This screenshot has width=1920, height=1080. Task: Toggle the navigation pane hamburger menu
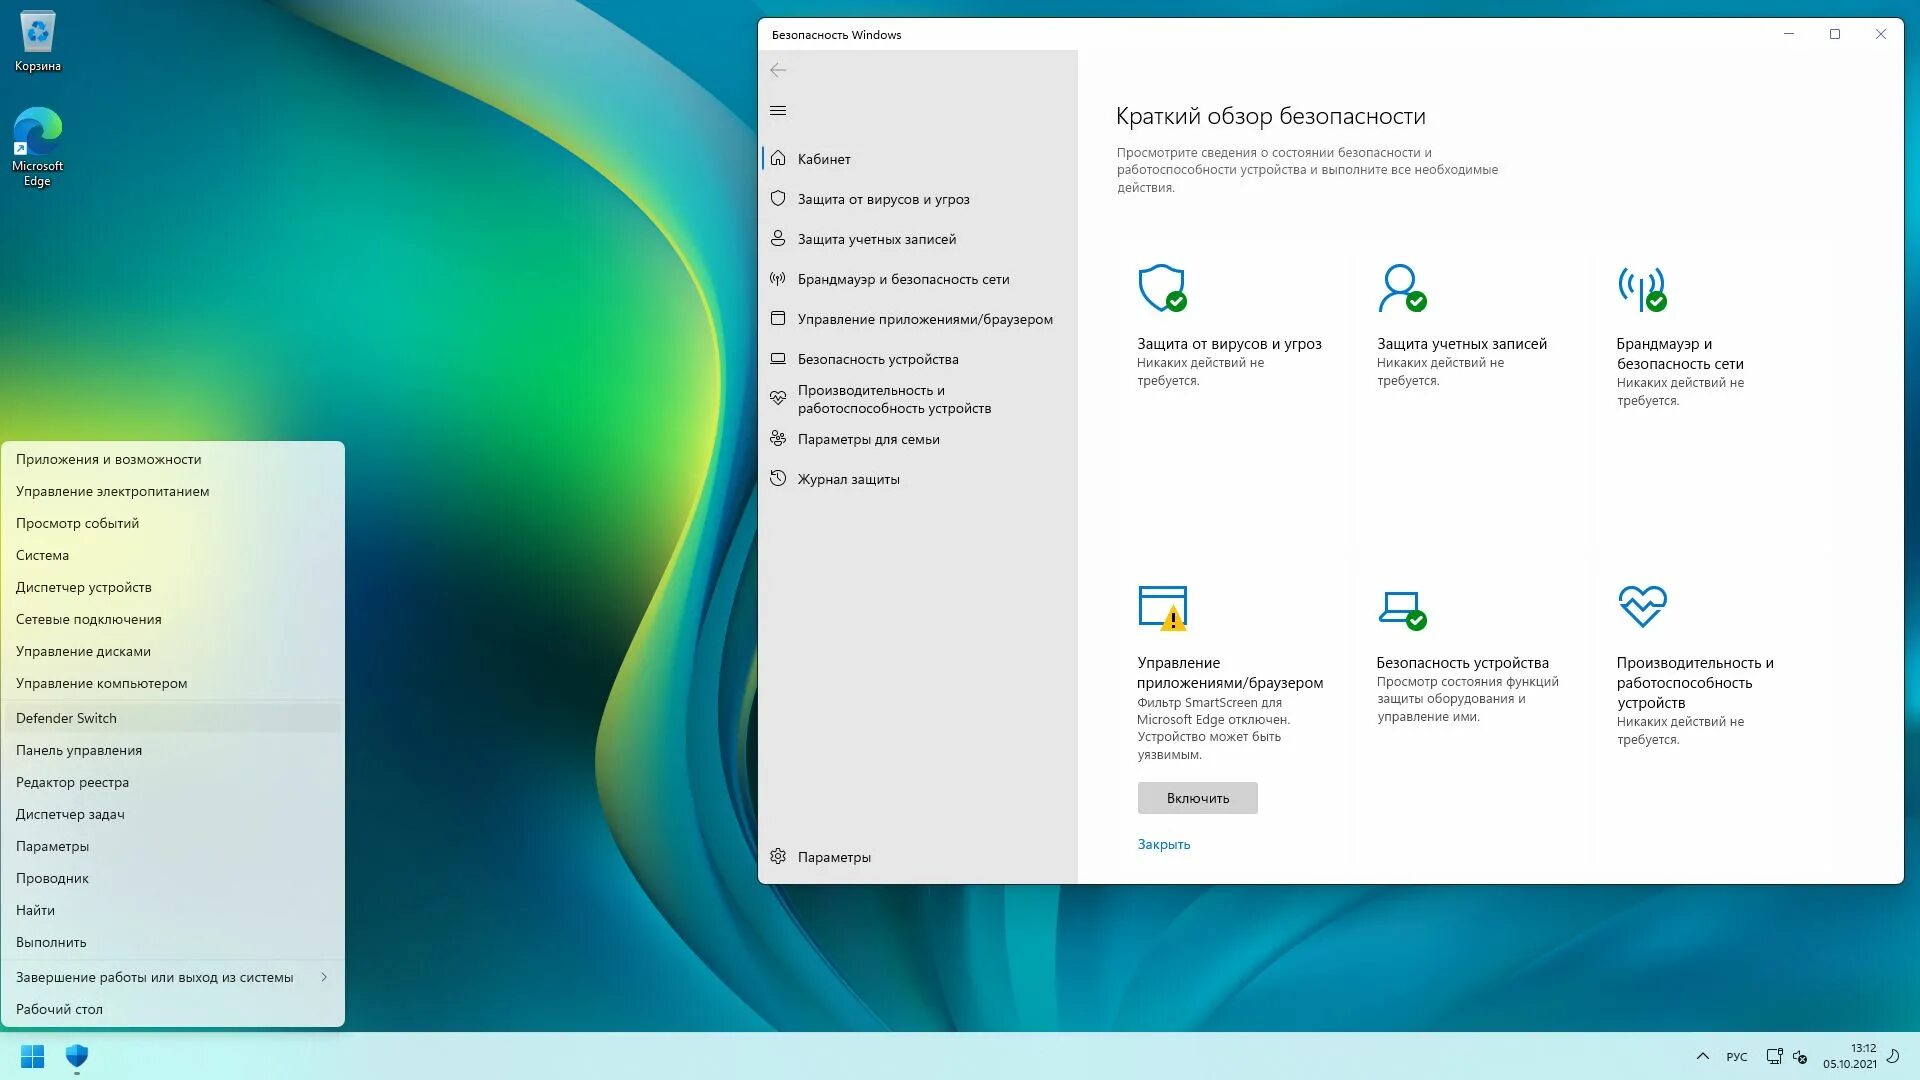(x=778, y=110)
